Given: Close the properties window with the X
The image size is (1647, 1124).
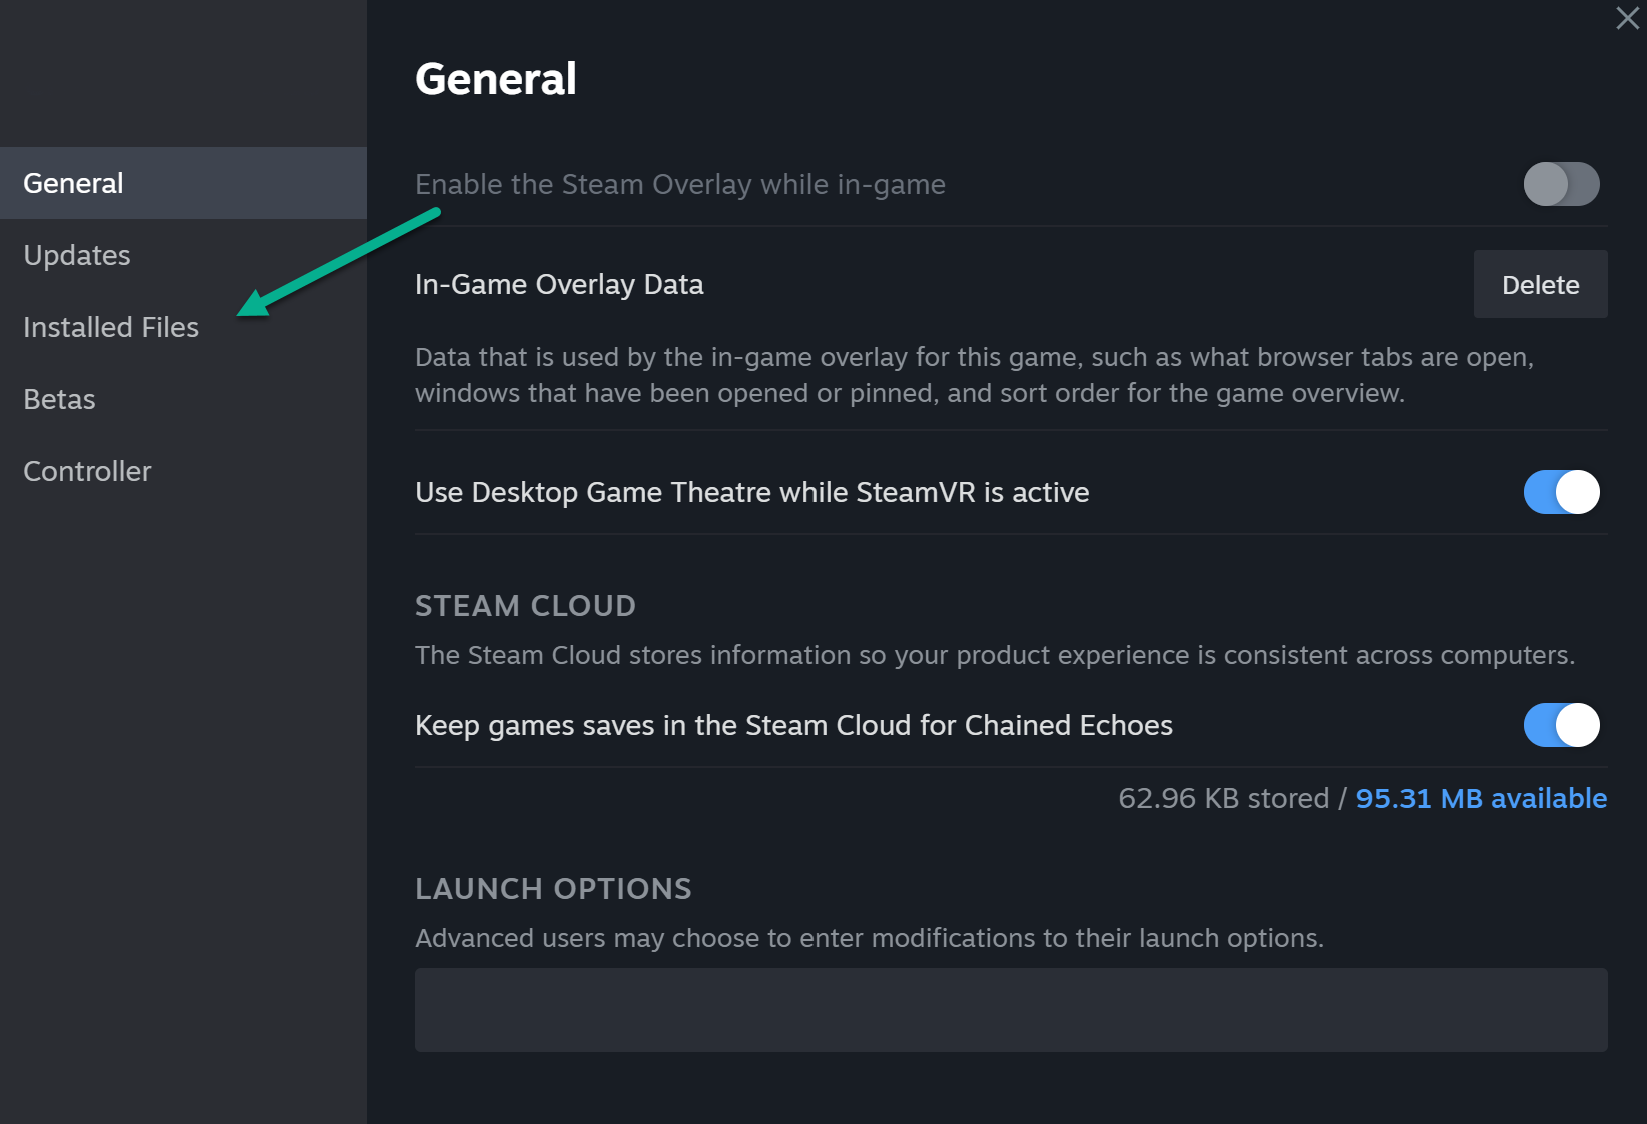Looking at the screenshot, I should tap(1627, 18).
